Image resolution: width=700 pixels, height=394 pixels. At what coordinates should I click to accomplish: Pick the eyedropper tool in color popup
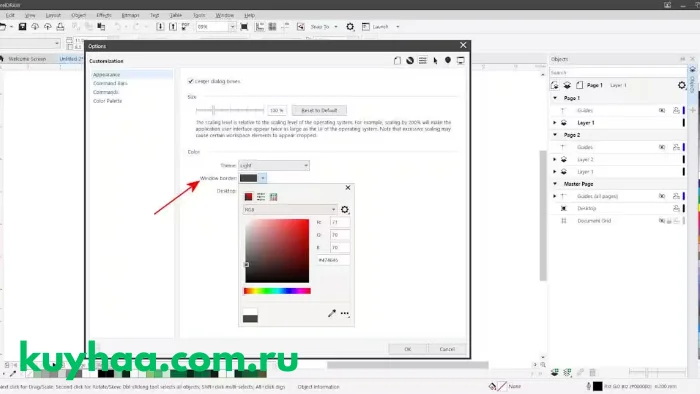[x=332, y=313]
